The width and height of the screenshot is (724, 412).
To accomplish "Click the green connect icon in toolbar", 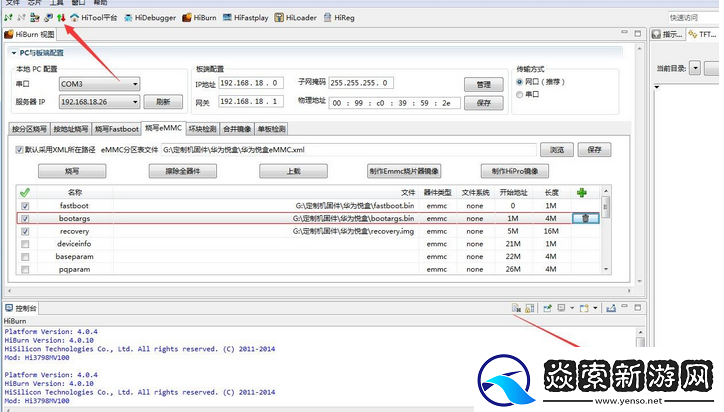I will (8, 18).
